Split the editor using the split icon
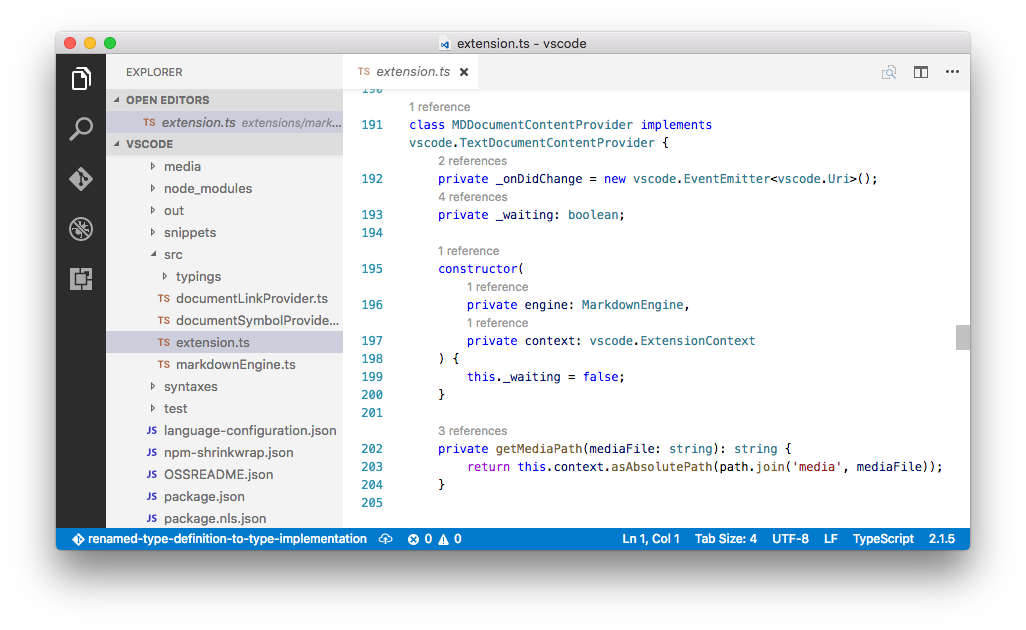 (x=920, y=72)
